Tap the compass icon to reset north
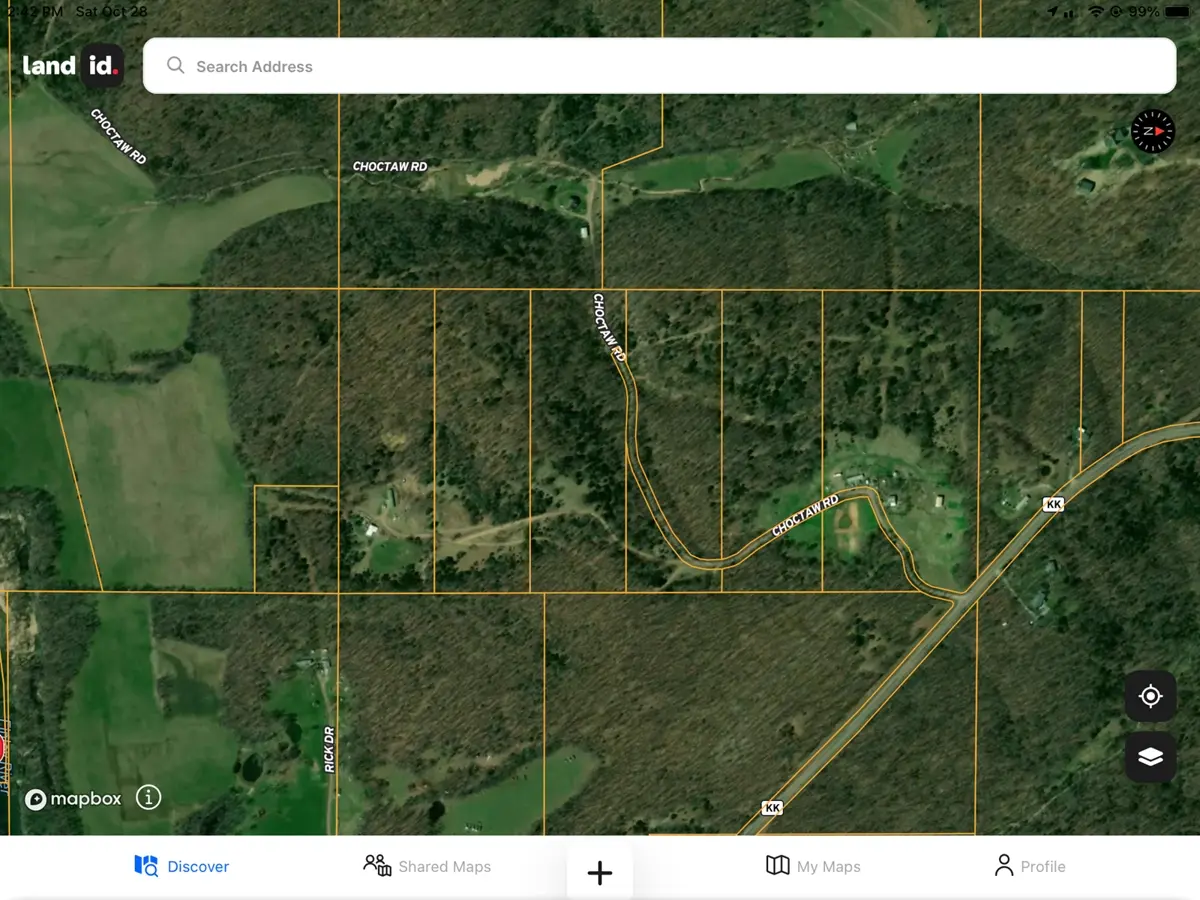 (1152, 131)
